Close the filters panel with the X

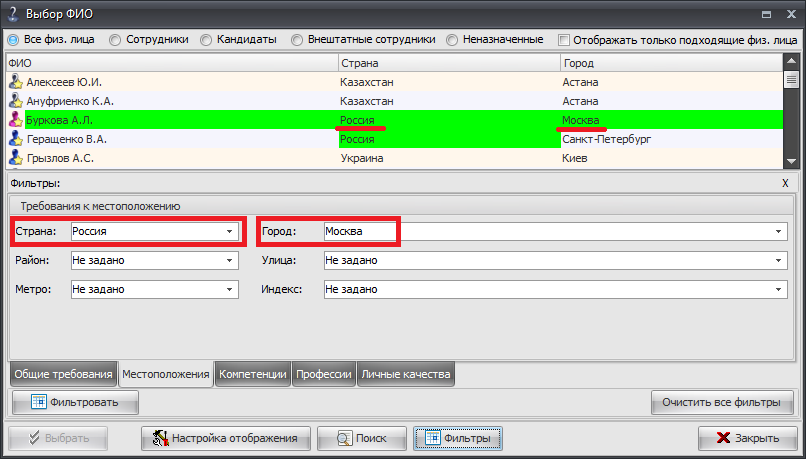coord(785,184)
